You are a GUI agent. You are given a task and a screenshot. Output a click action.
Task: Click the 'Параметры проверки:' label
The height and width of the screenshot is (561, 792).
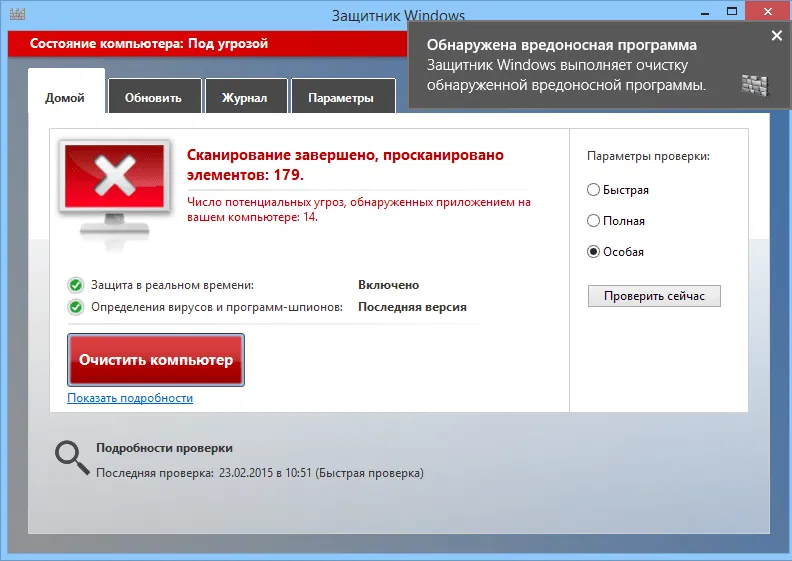(x=648, y=157)
